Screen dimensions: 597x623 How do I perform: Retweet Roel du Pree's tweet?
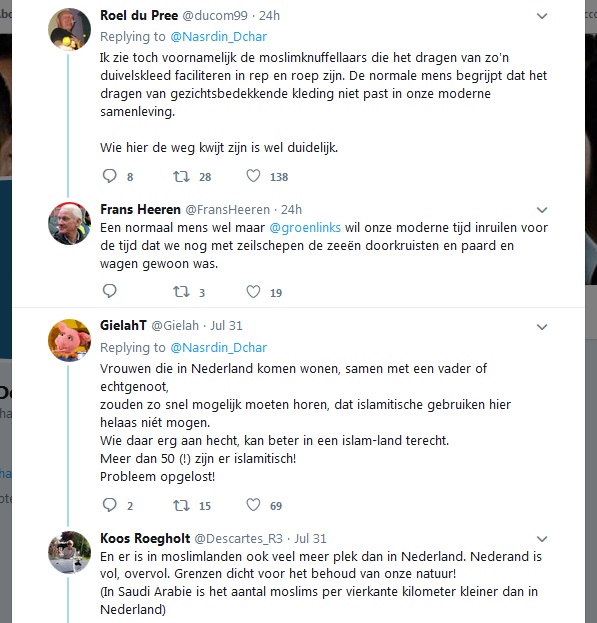click(x=181, y=176)
